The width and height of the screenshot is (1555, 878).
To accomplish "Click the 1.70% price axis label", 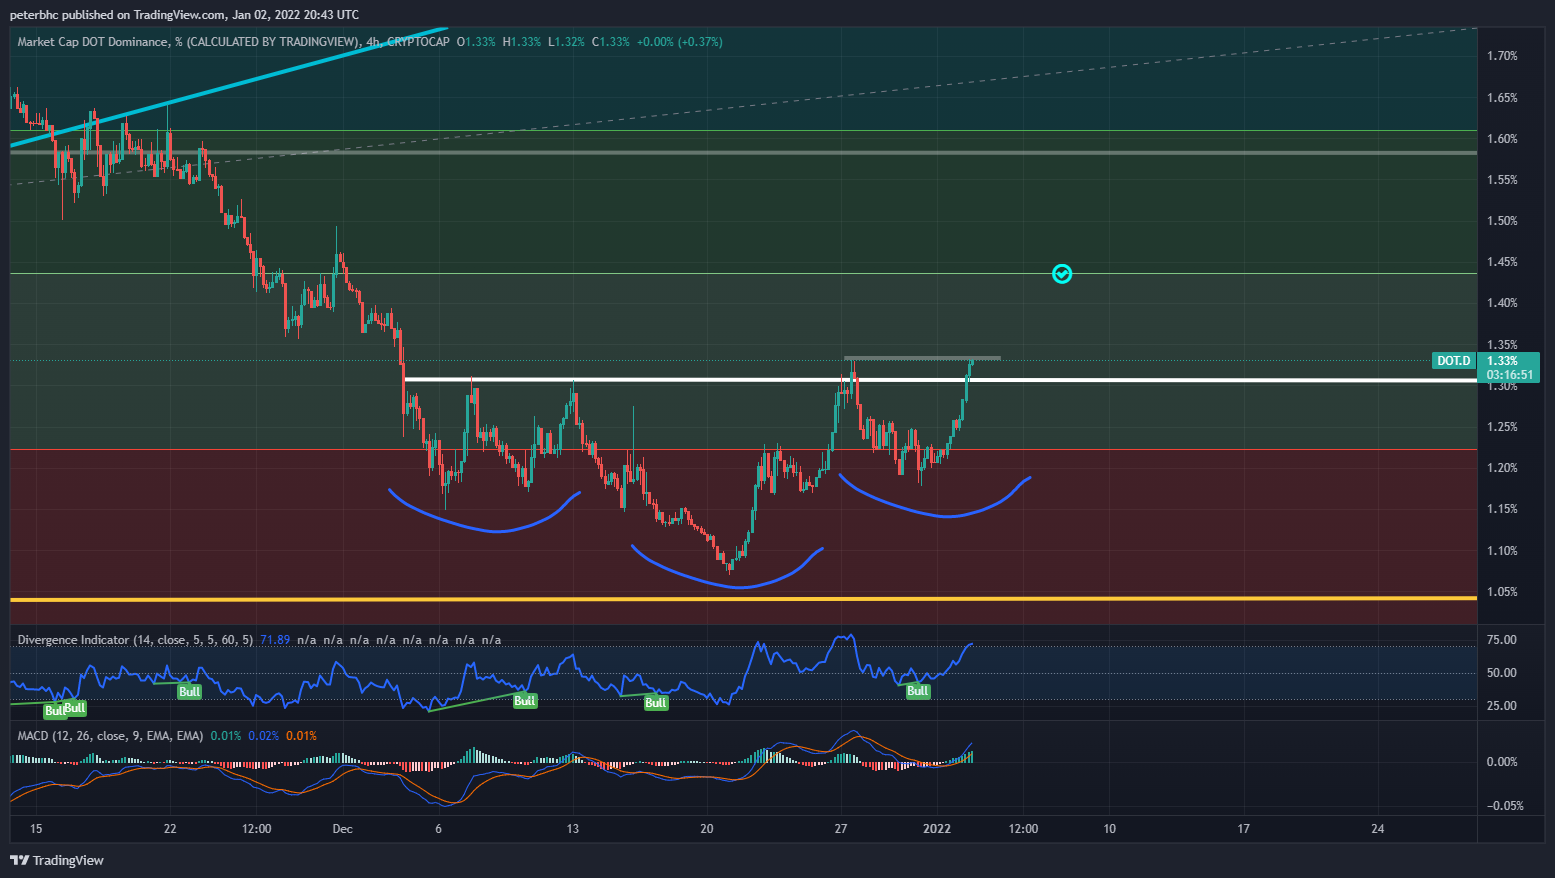I will tap(1502, 56).
